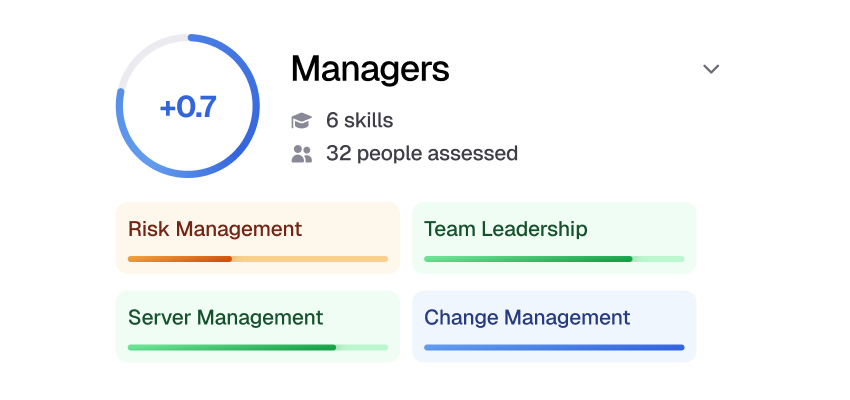This screenshot has width=850, height=400.
Task: Click the Server Management label text
Action: (x=226, y=318)
